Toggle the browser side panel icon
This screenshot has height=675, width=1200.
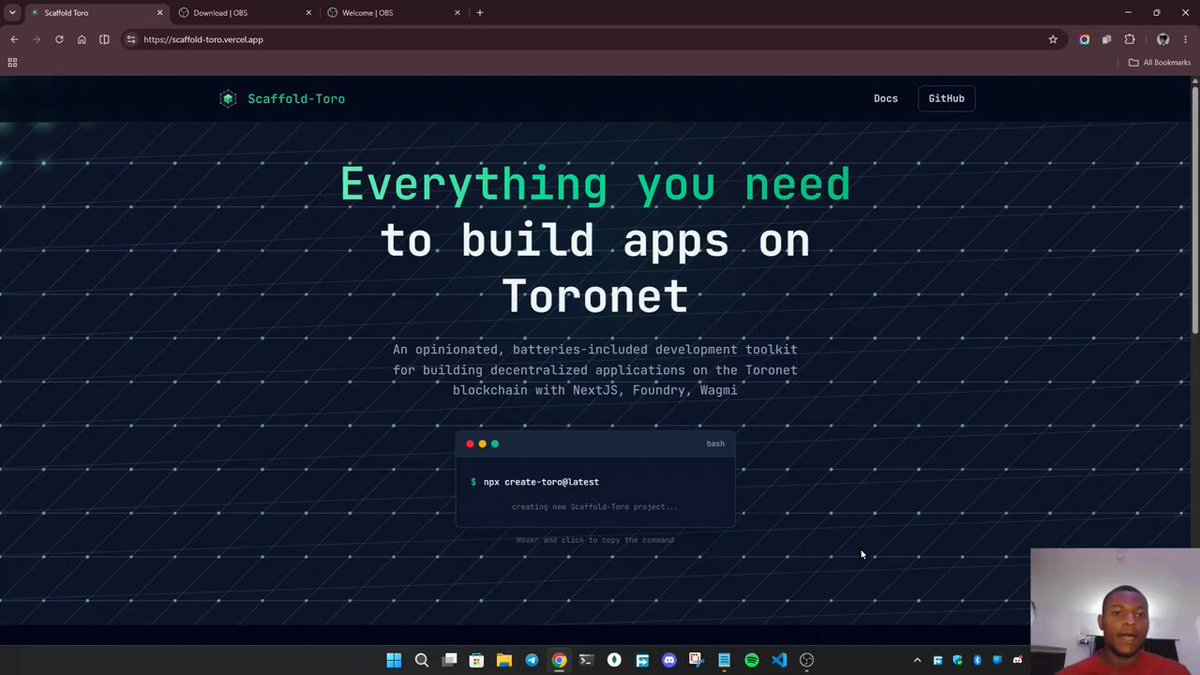(x=104, y=39)
